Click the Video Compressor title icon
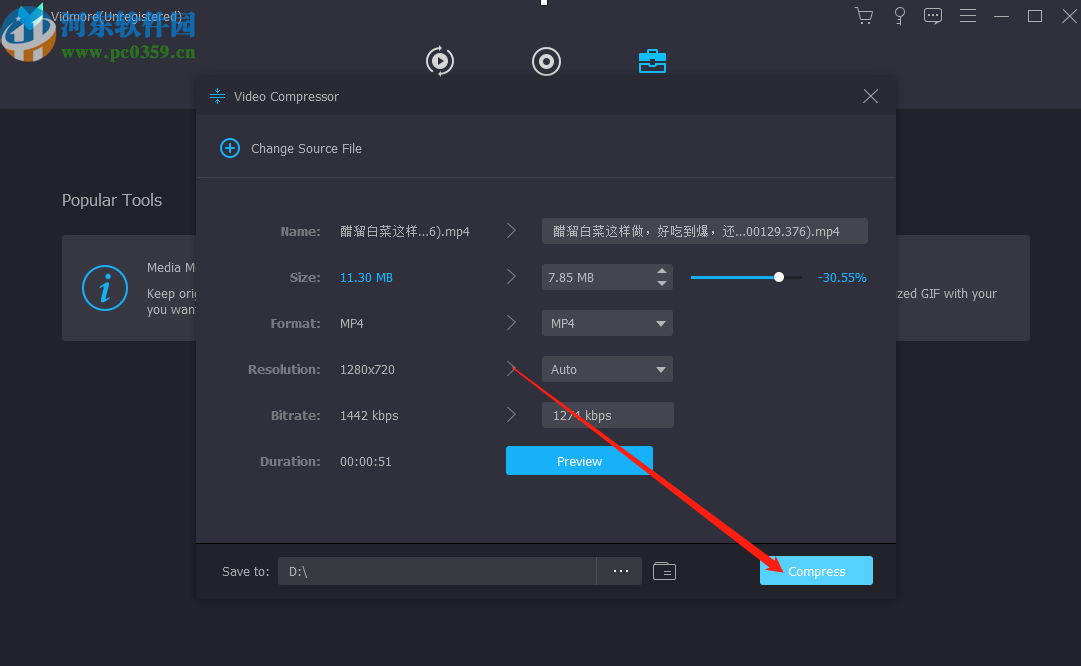Image resolution: width=1081 pixels, height=666 pixels. (217, 97)
